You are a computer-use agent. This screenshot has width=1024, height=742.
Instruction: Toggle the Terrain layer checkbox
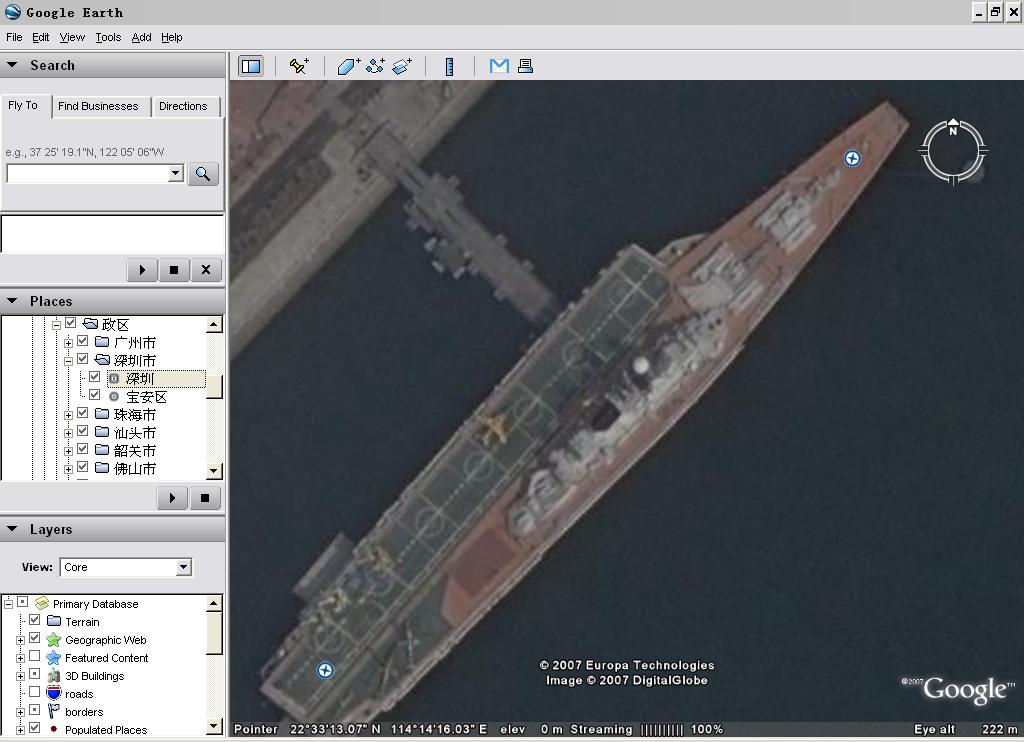35,620
